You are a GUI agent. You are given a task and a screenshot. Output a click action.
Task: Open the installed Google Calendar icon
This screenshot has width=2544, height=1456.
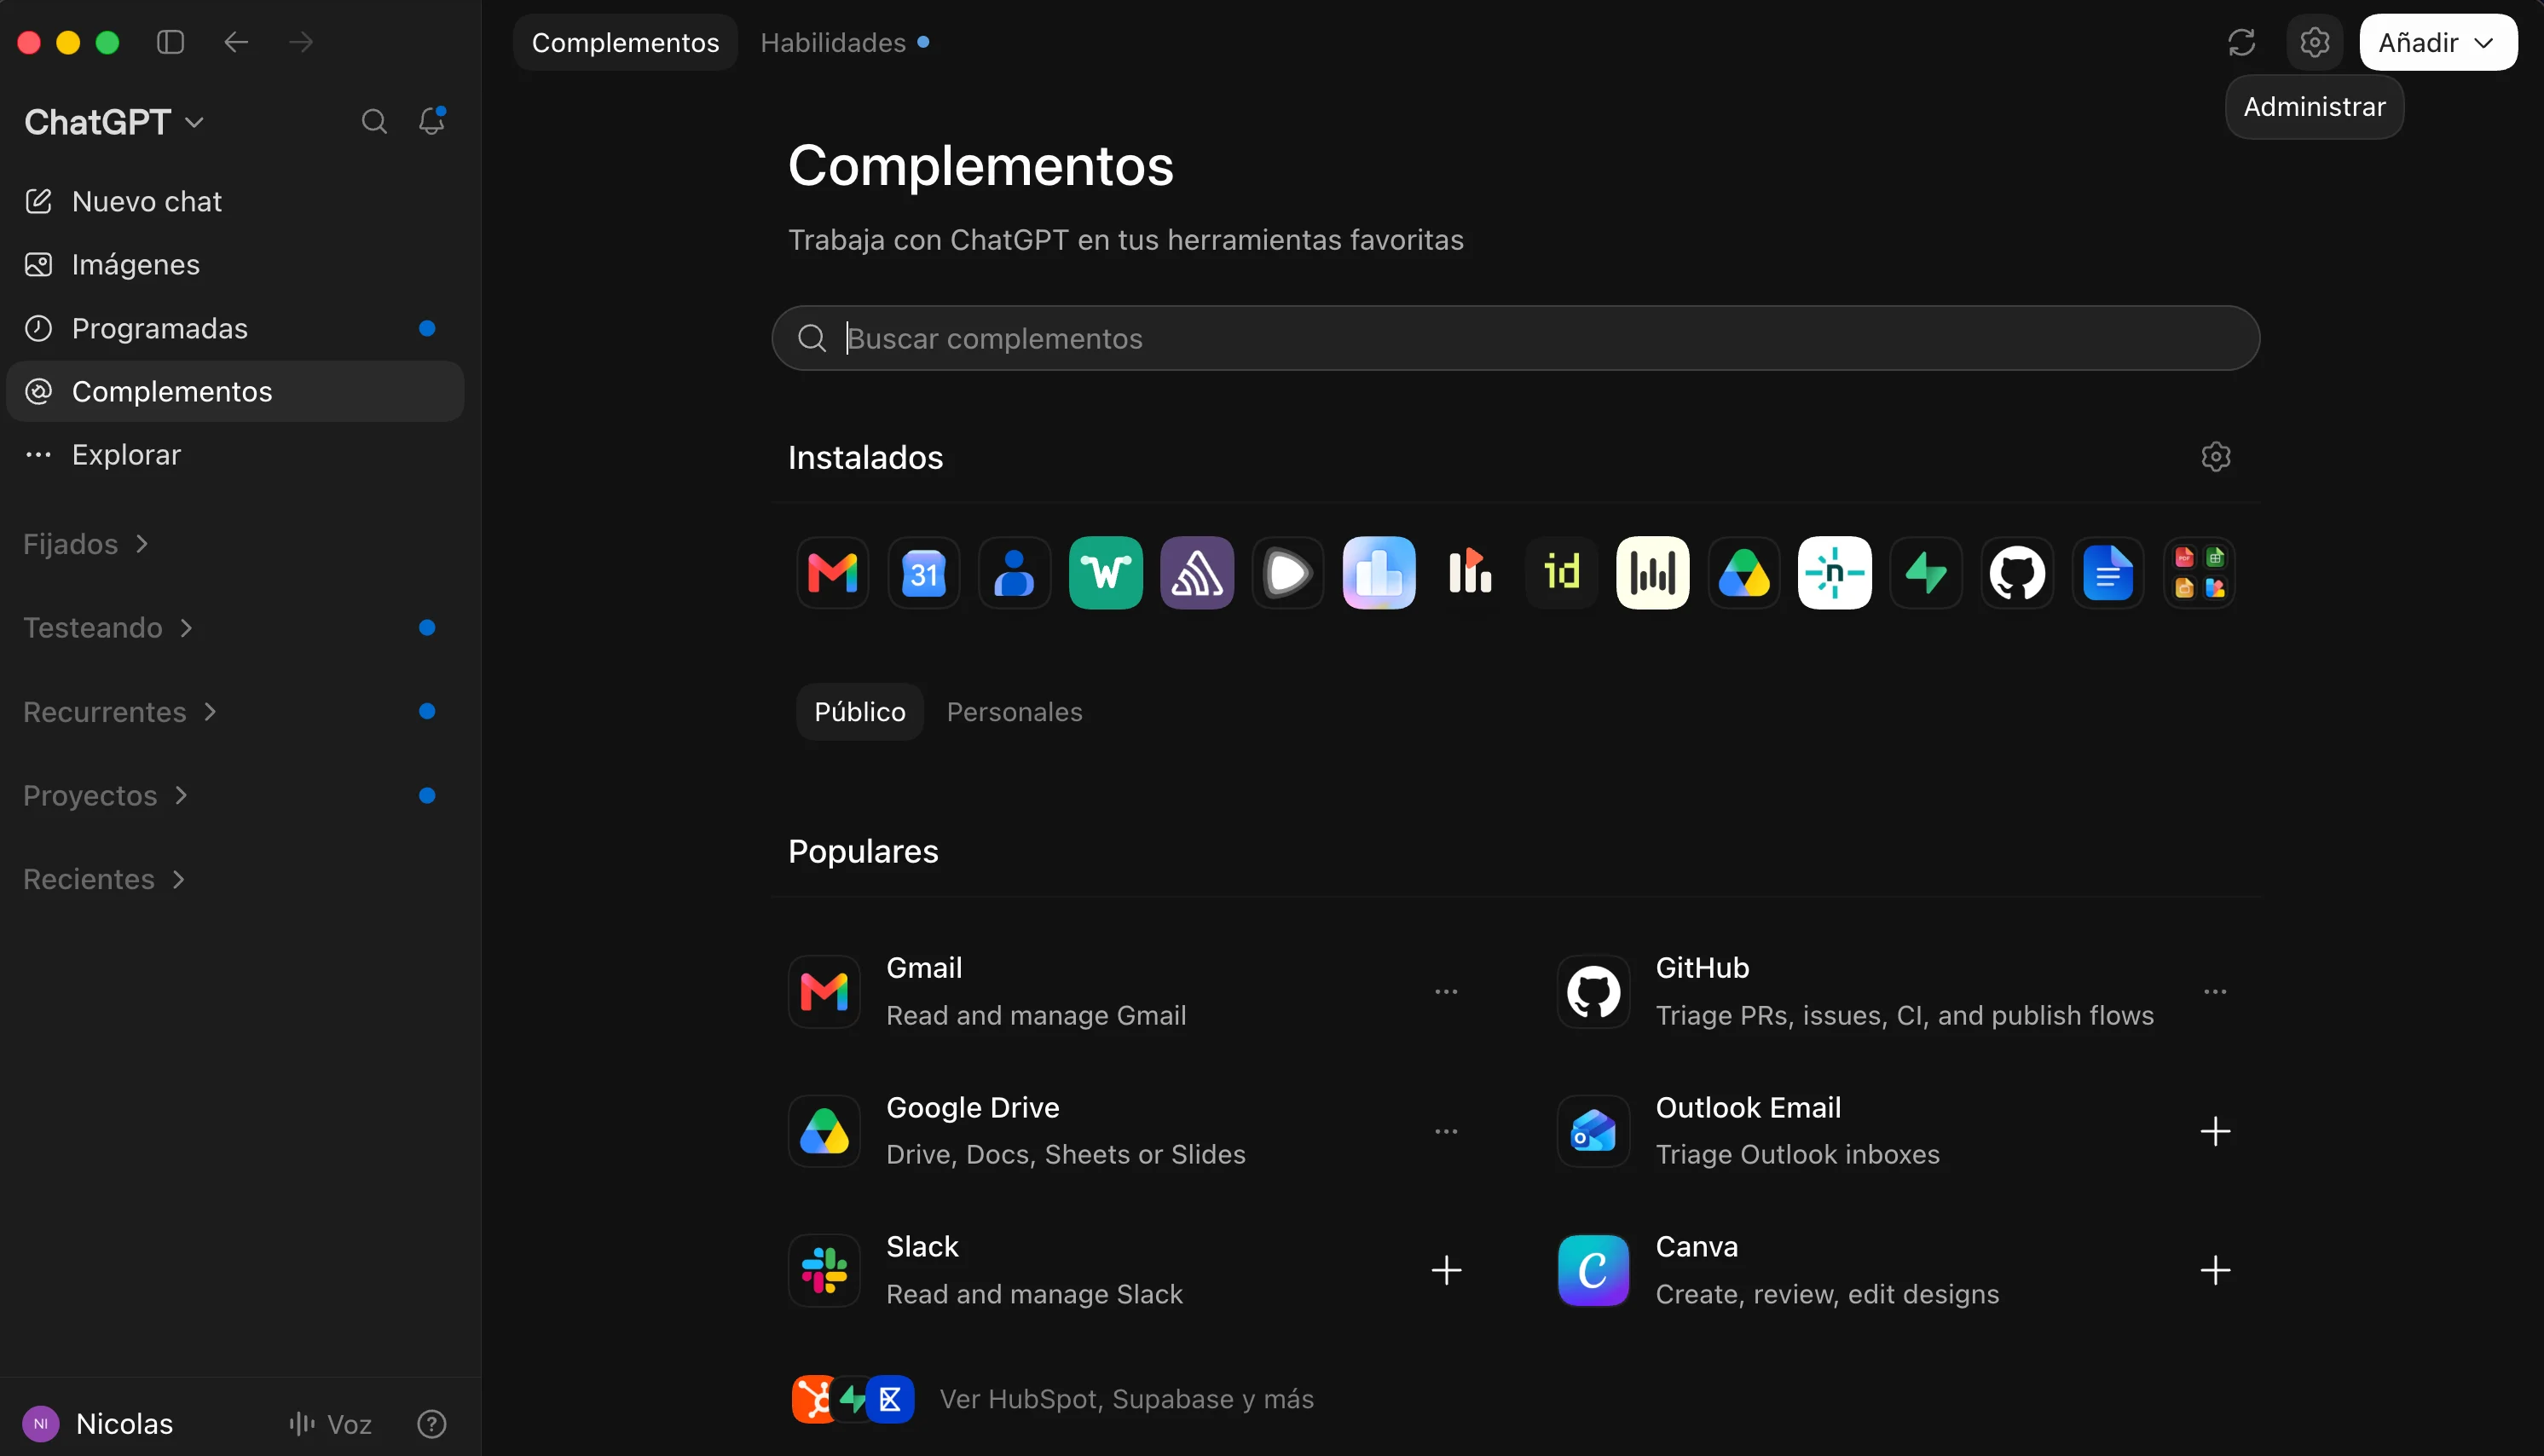(923, 573)
